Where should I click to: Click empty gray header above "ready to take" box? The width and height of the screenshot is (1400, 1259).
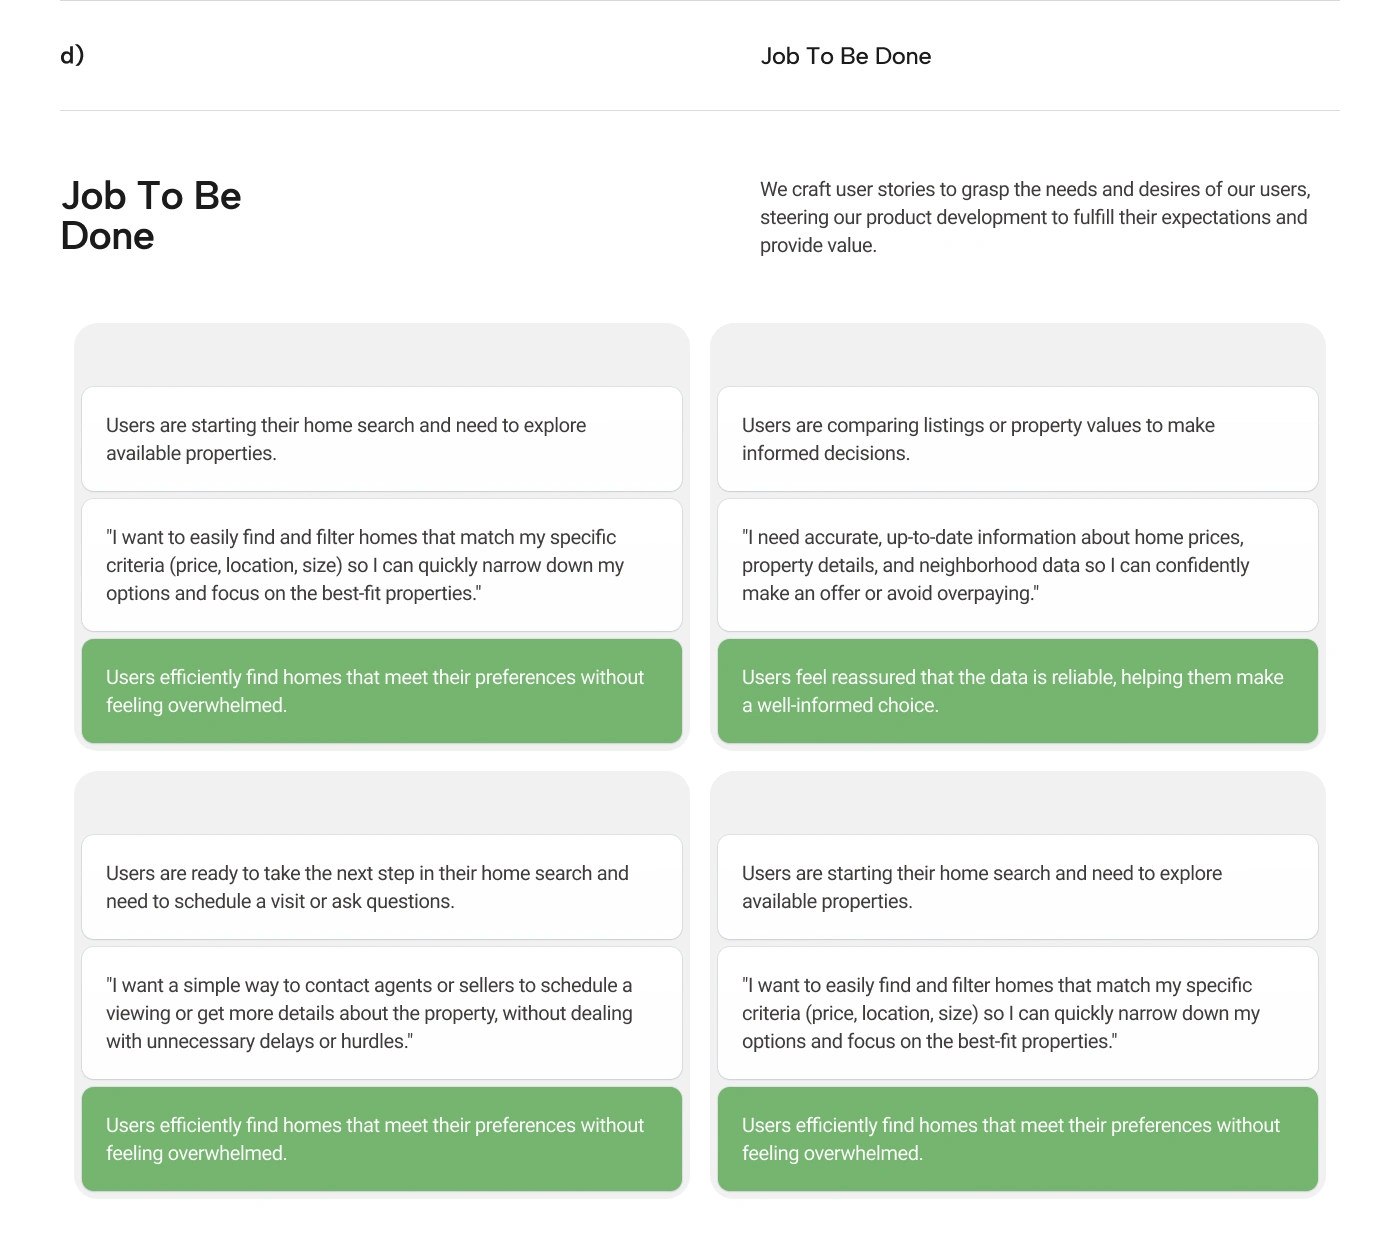click(x=381, y=803)
